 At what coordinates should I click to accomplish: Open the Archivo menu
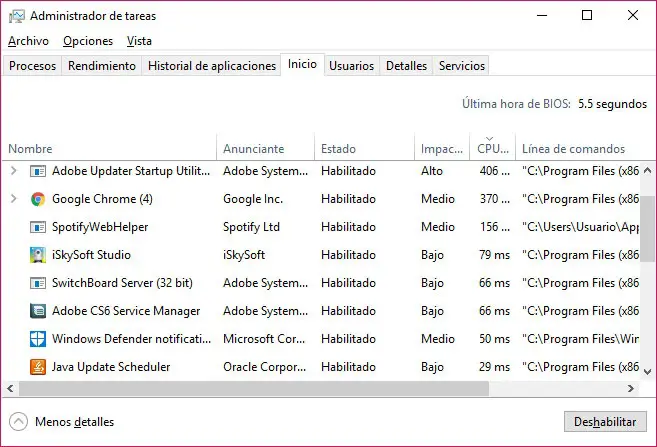tap(28, 41)
